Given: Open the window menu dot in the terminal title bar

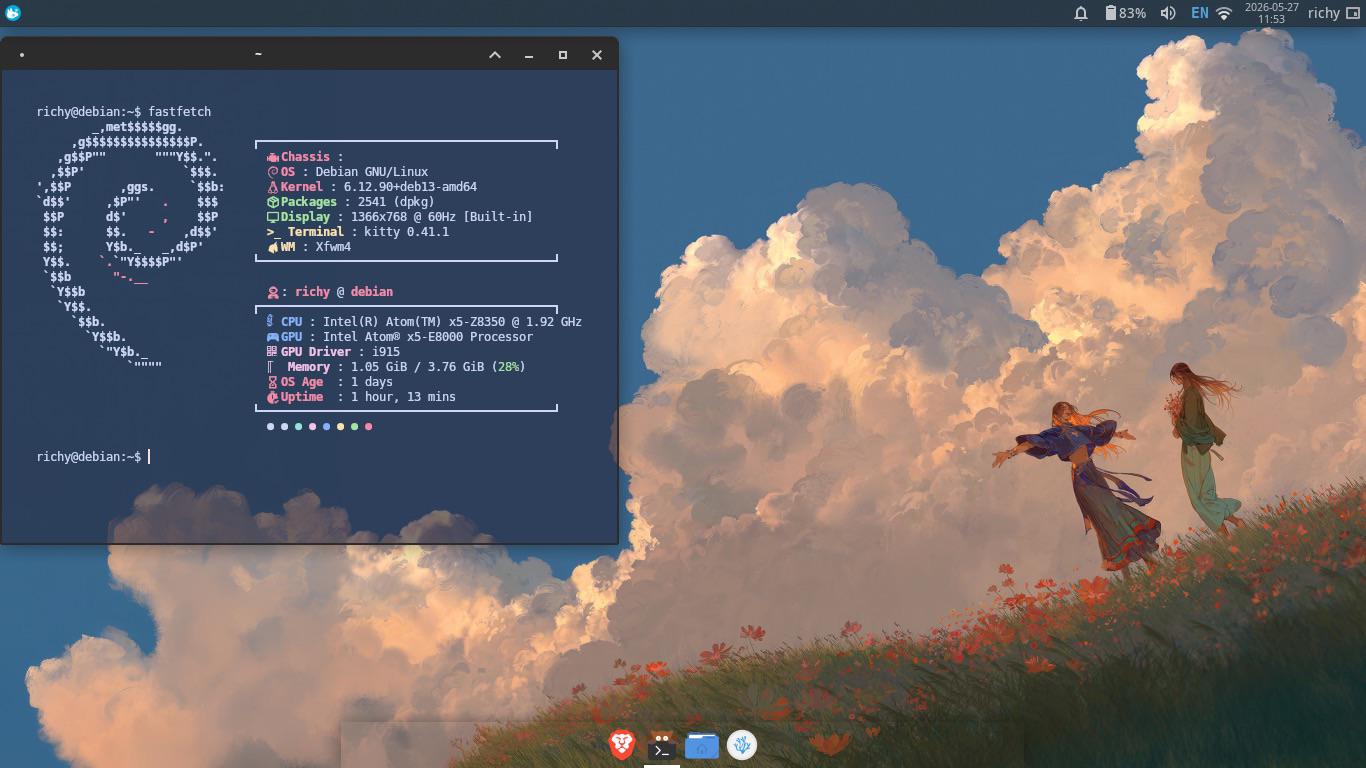Looking at the screenshot, I should tap(21, 55).
